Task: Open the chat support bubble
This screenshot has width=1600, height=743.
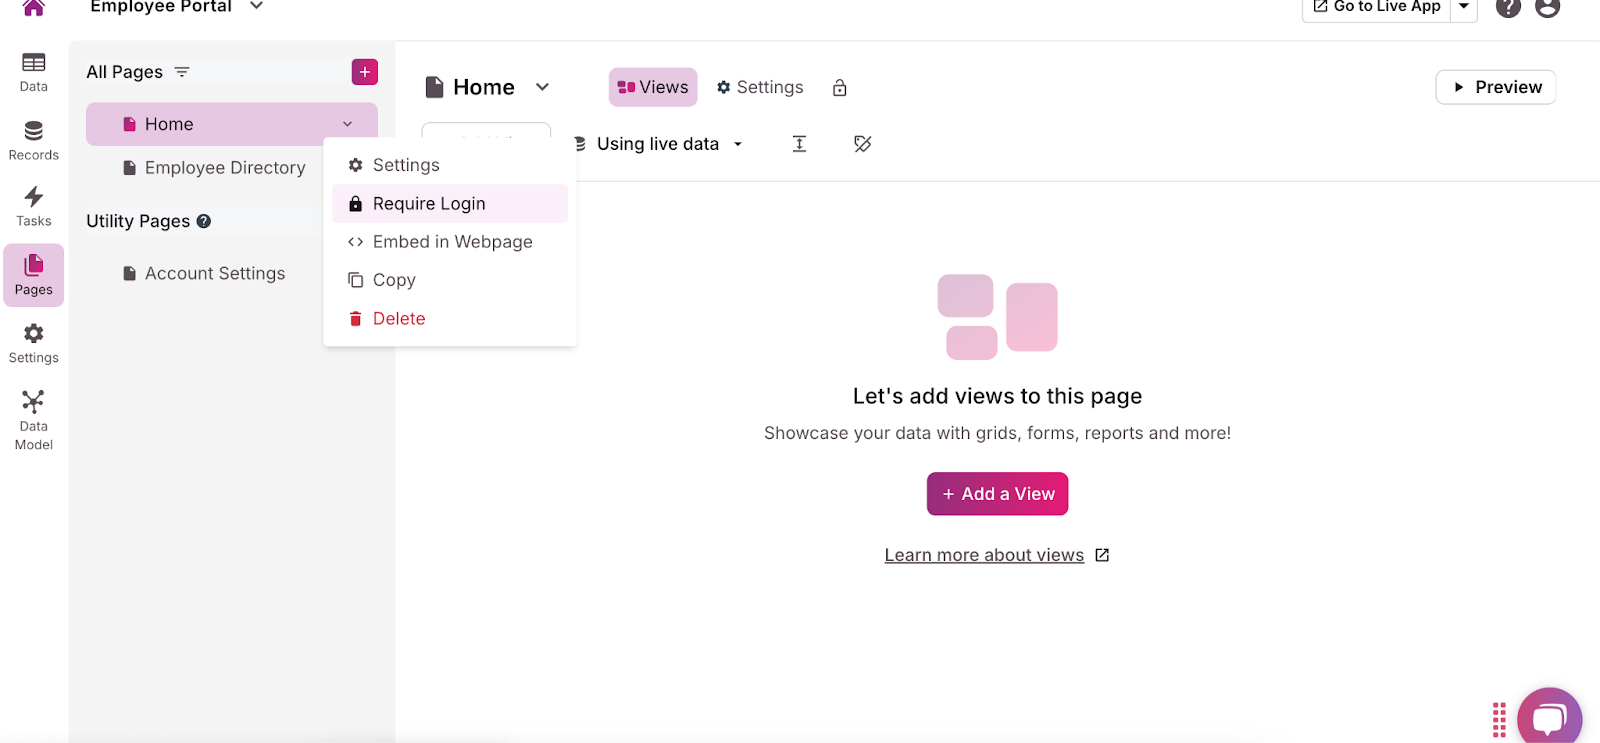Action: [1548, 718]
